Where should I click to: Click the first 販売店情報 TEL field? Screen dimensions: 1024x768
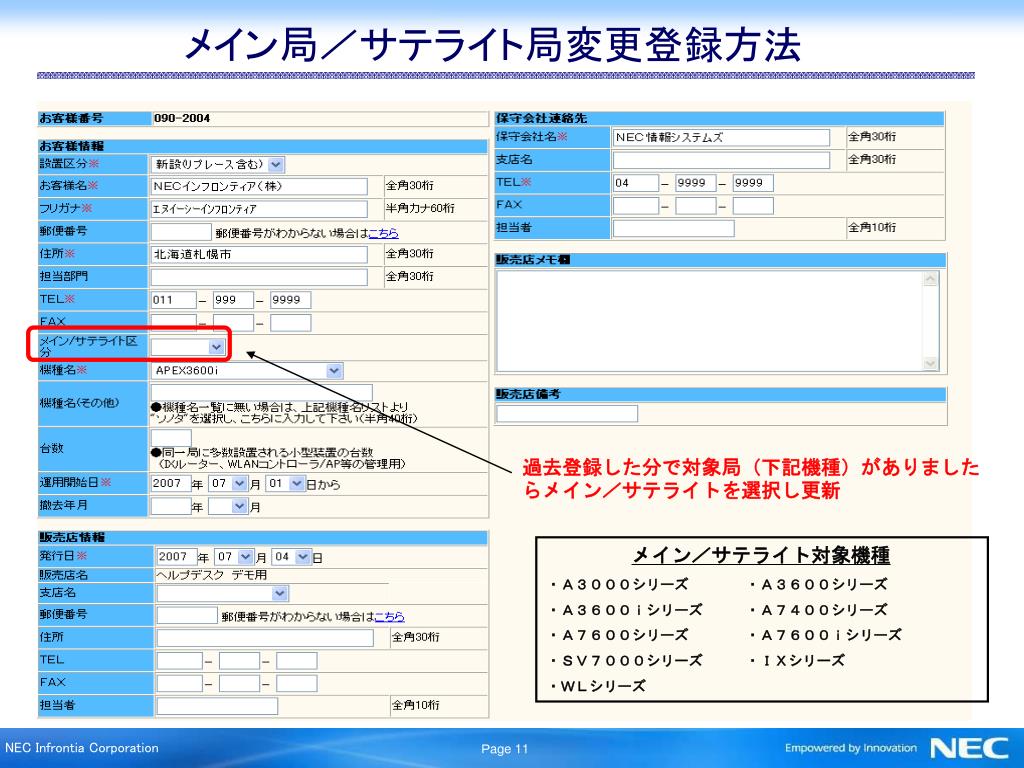180,661
